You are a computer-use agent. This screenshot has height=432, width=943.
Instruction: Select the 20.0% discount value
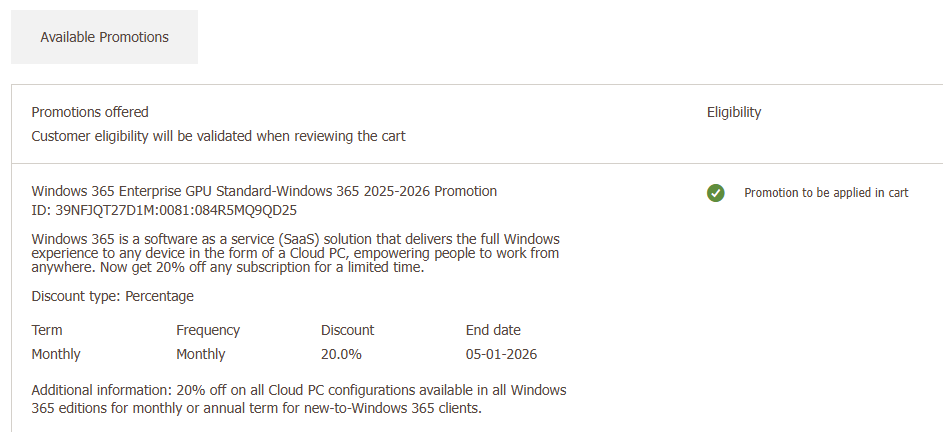pos(341,354)
